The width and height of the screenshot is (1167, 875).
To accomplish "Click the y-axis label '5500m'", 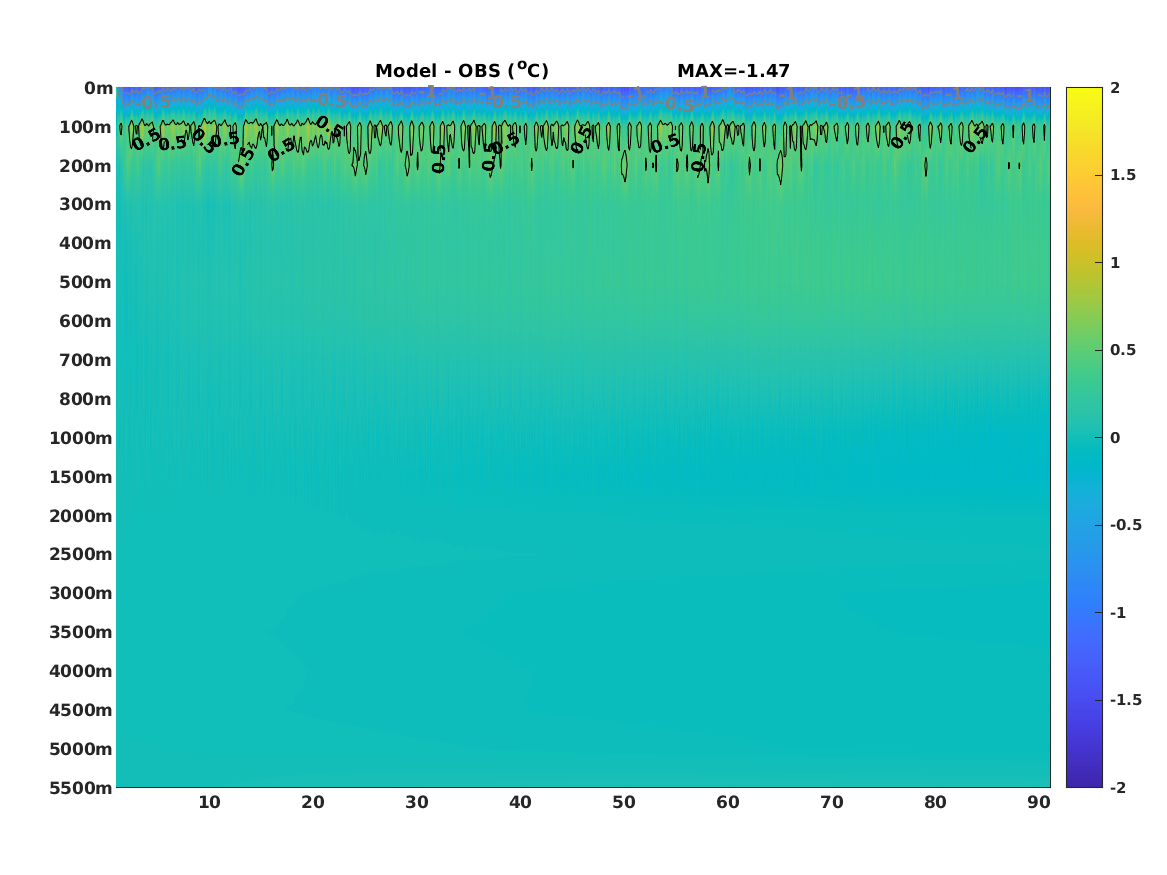I will click(81, 788).
